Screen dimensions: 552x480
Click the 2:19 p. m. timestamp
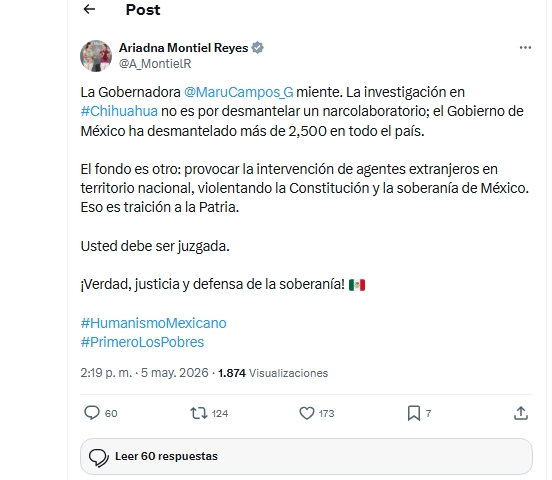coord(106,373)
